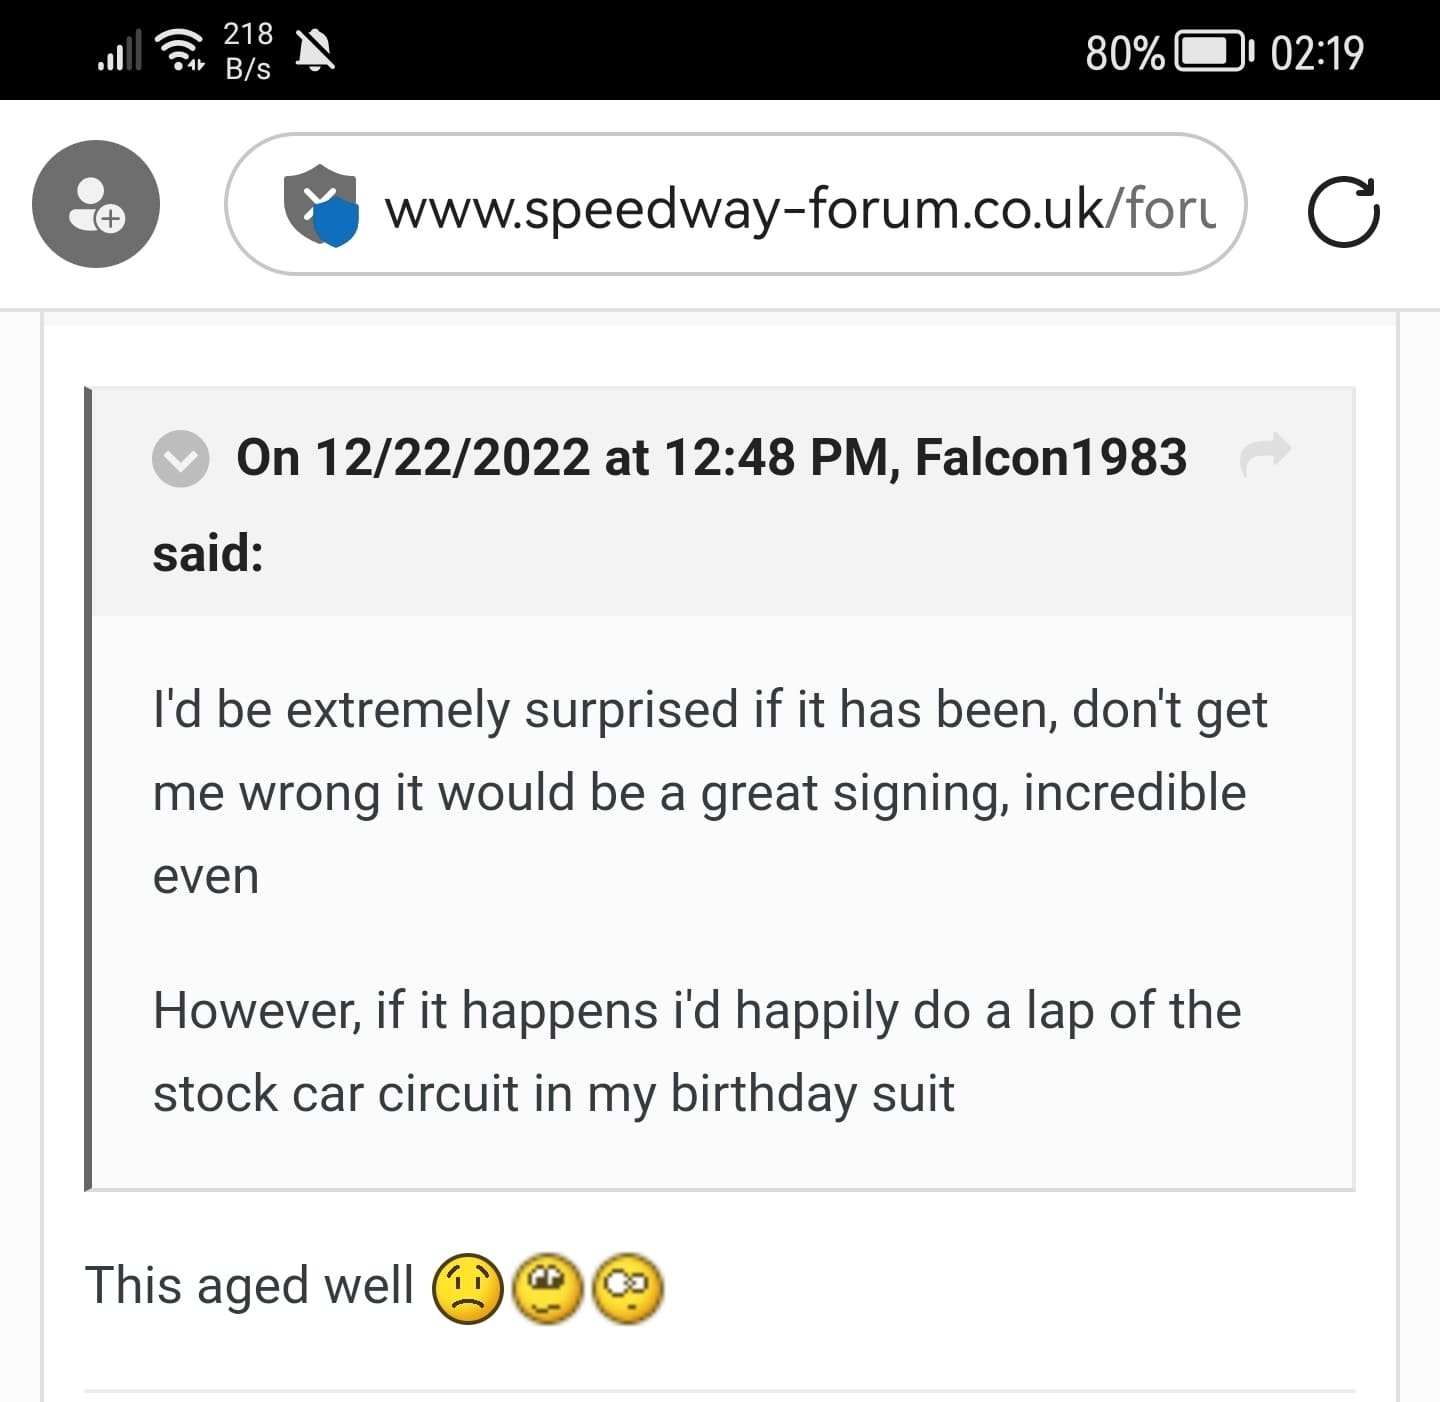Tap the www.speedway-forum.co.uk address bar
Viewport: 1440px width, 1402px height.
pos(800,209)
